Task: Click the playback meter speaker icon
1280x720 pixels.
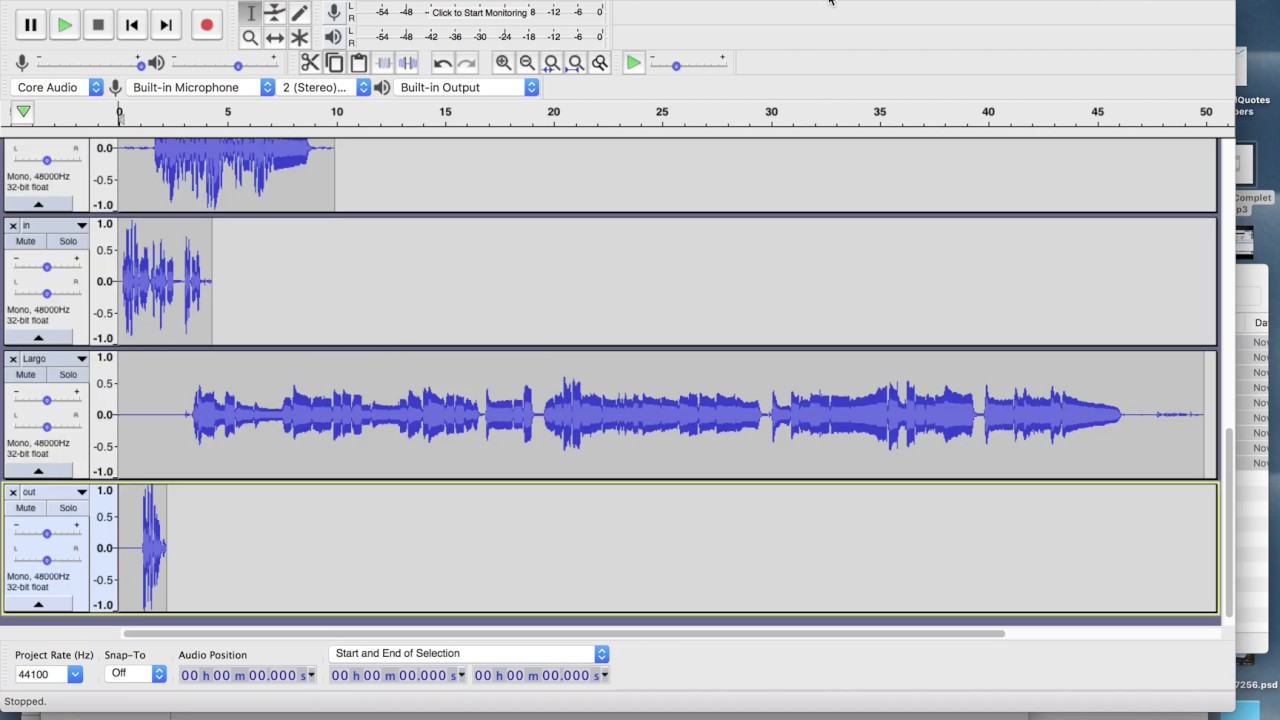Action: coord(333,37)
